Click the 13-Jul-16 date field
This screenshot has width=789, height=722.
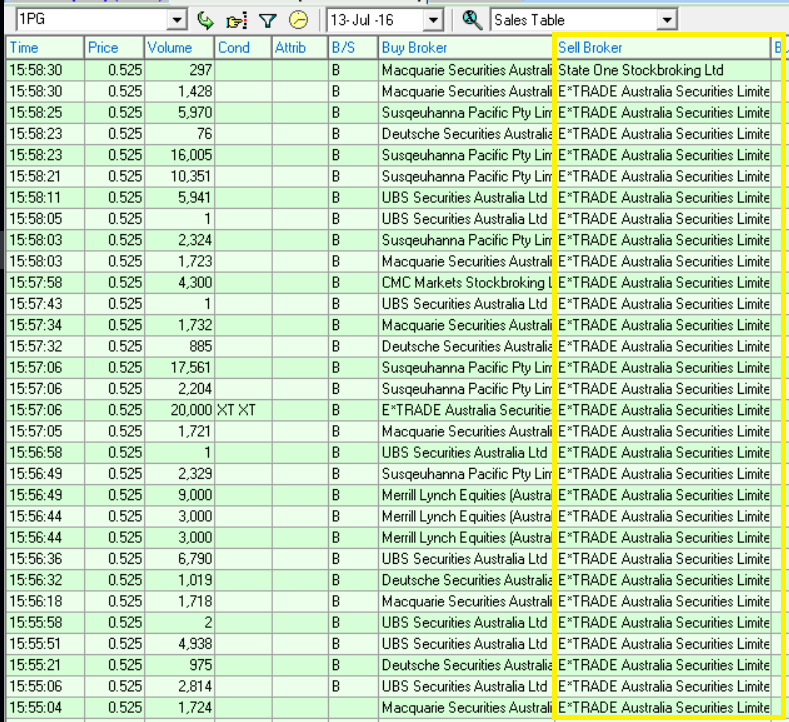click(x=376, y=20)
